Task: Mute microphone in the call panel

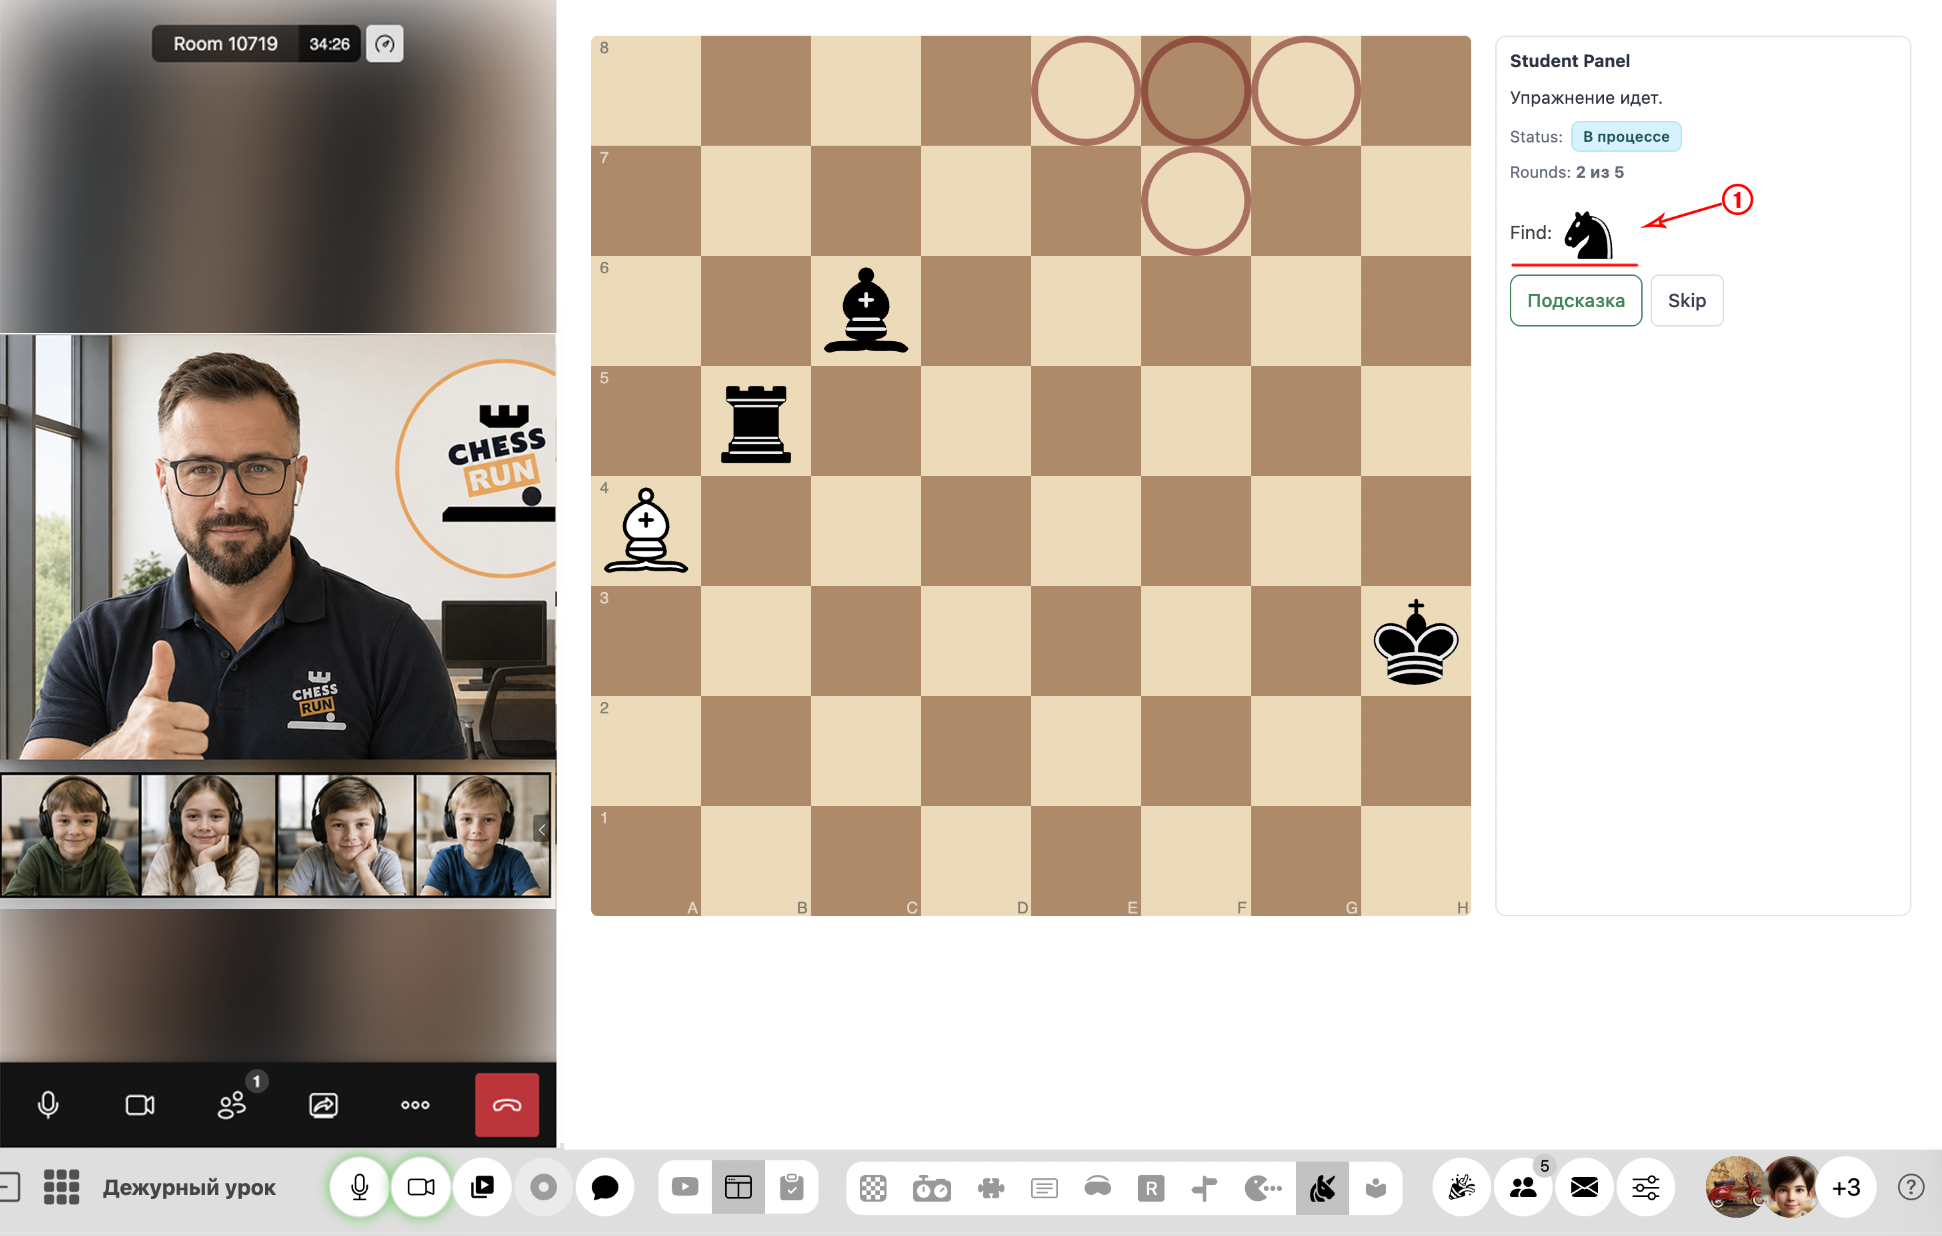Action: 48,1104
